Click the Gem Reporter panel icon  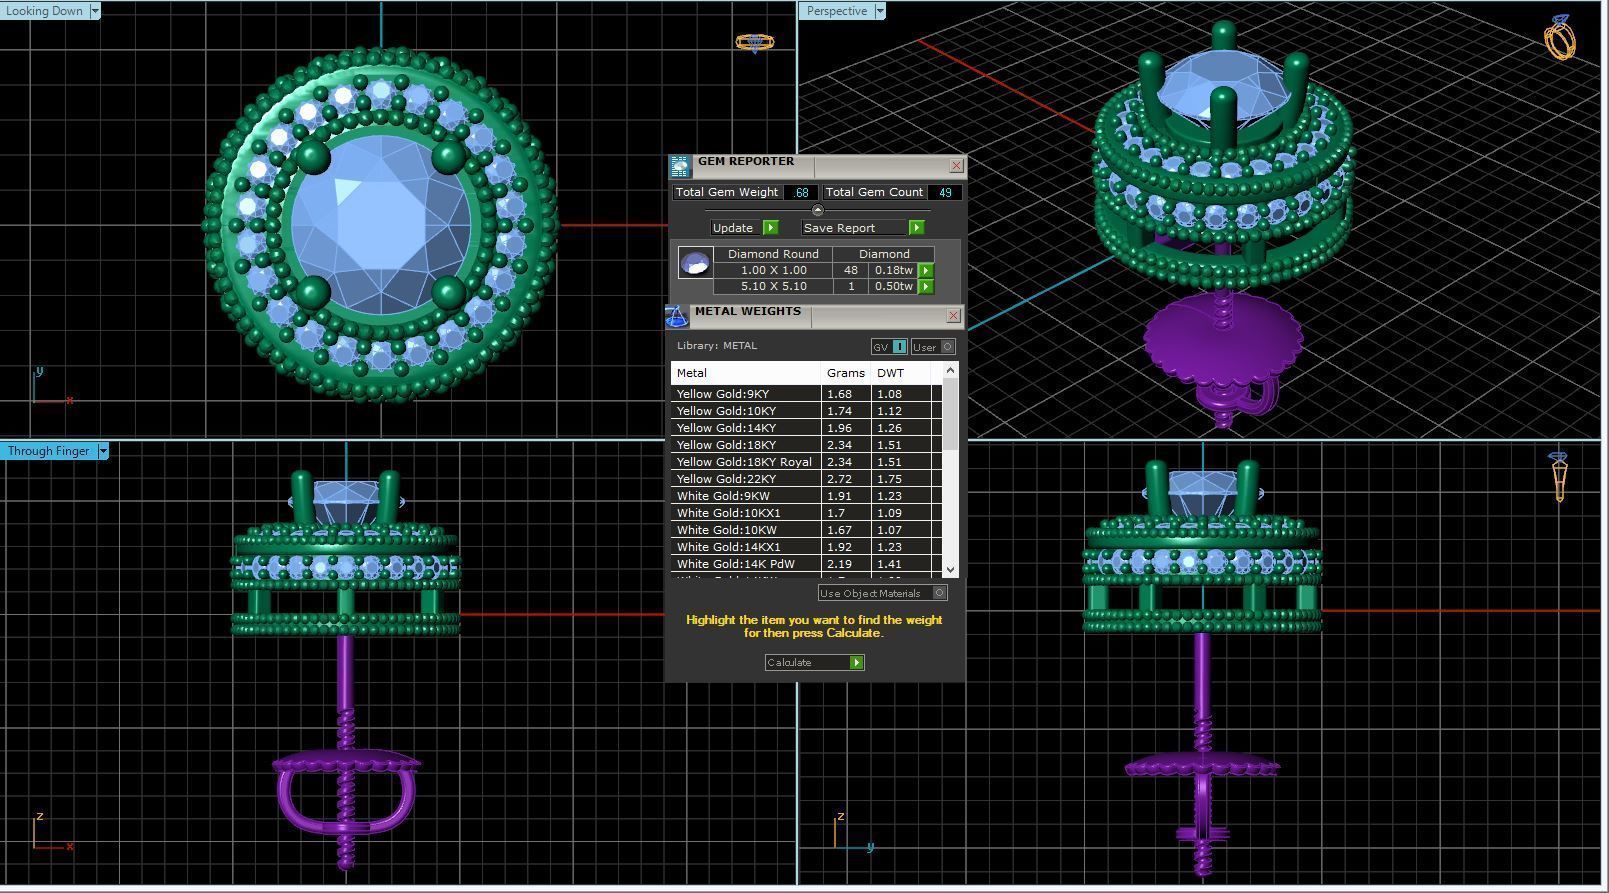[680, 166]
